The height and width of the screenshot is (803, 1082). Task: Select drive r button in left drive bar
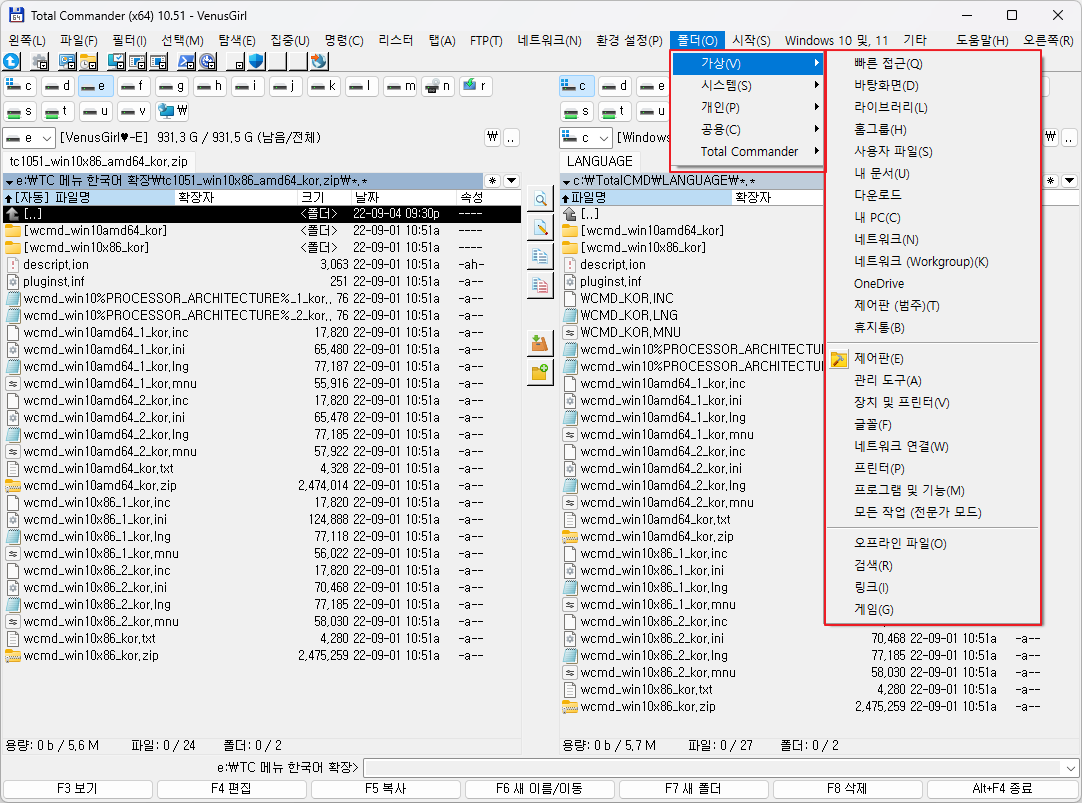pos(475,86)
